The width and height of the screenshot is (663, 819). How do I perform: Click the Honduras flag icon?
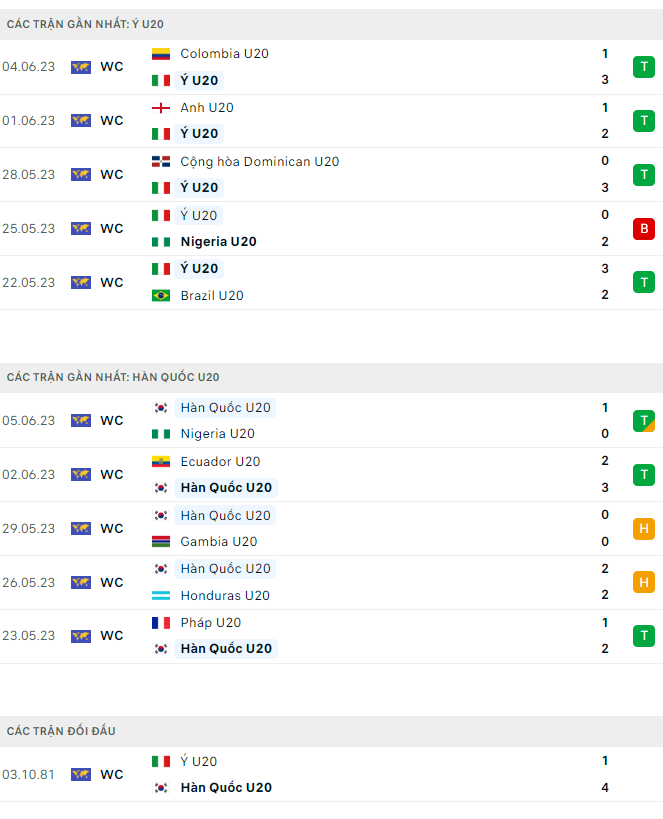click(x=160, y=596)
